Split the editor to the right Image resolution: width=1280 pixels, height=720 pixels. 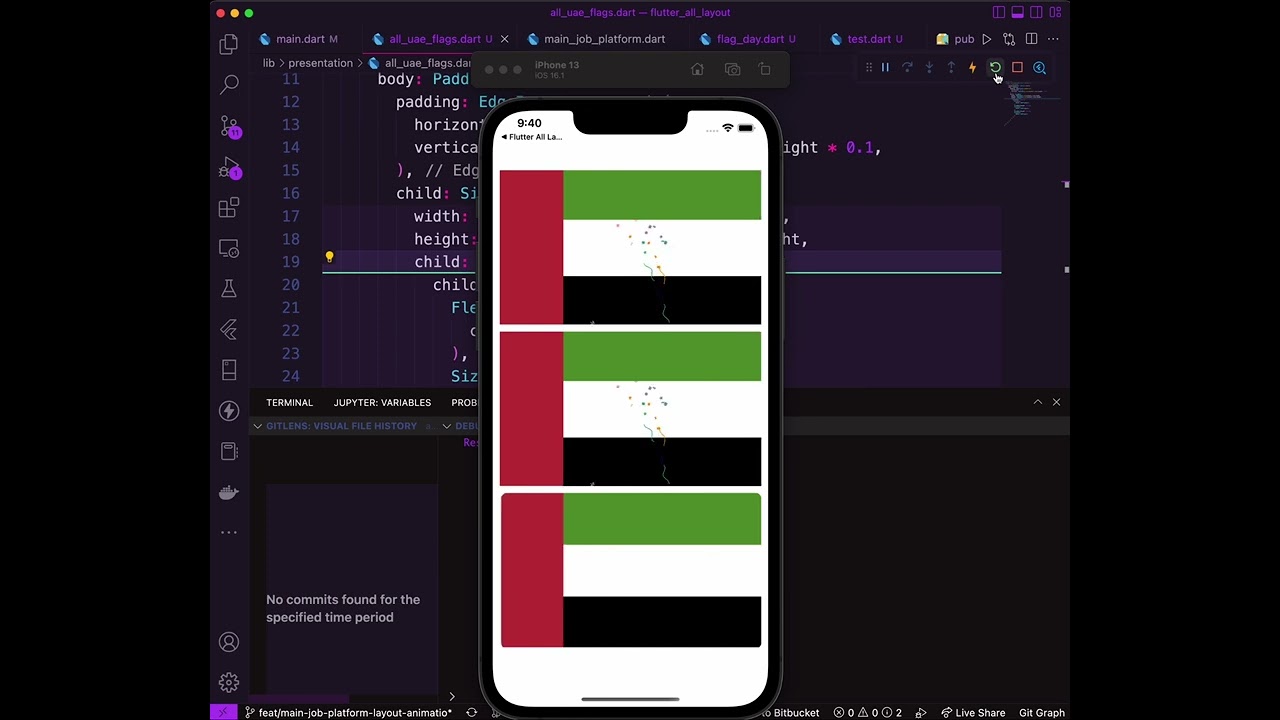pos(1031,39)
